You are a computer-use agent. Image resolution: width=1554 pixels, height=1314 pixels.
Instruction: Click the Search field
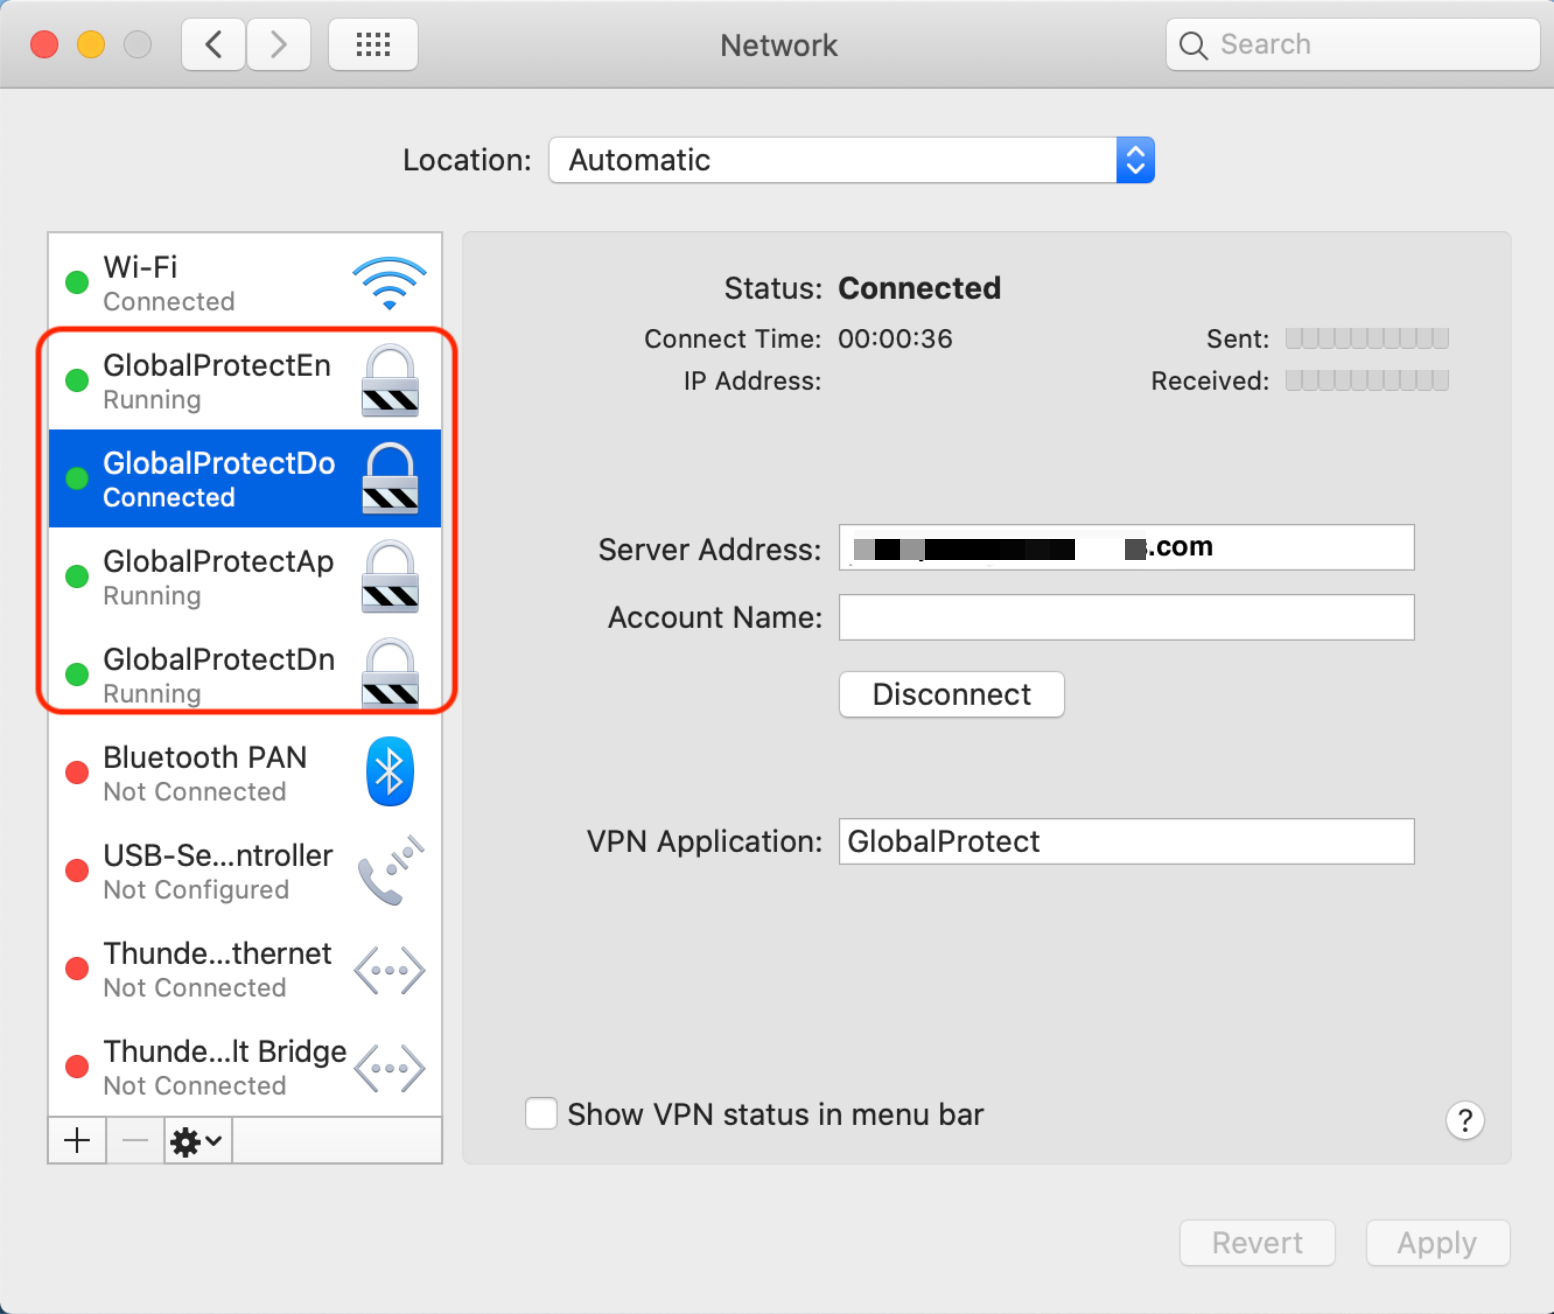pyautogui.click(x=1353, y=45)
